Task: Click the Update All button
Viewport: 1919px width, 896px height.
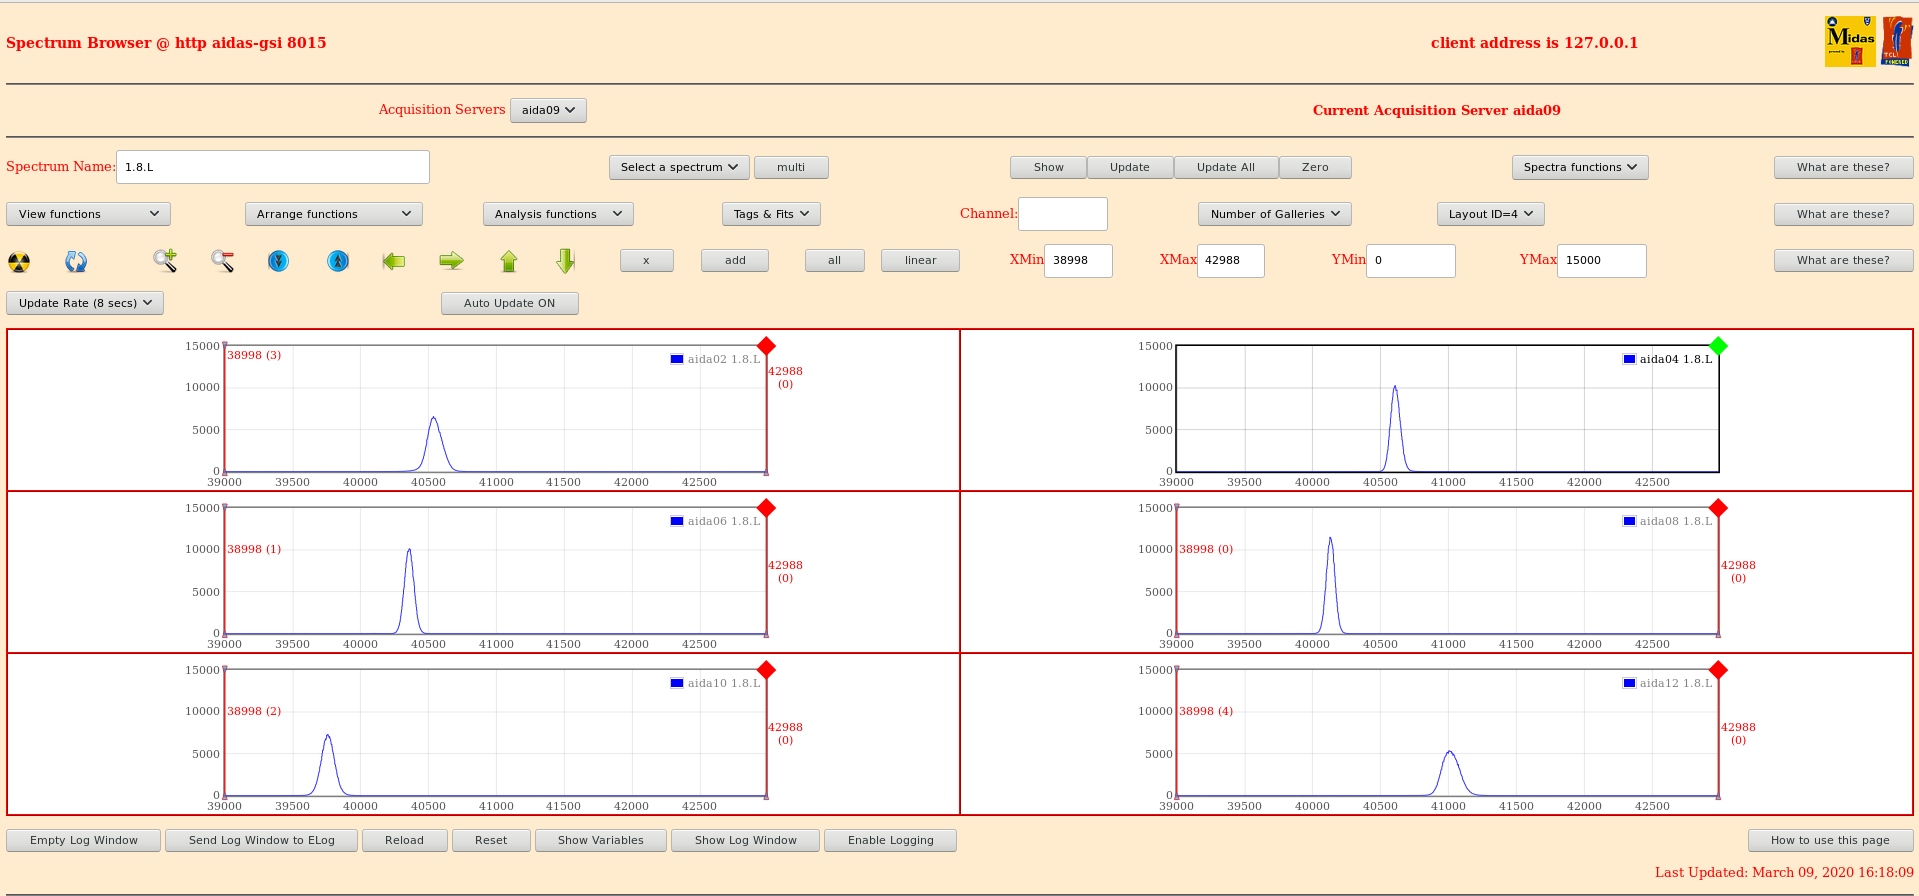Action: pyautogui.click(x=1225, y=167)
